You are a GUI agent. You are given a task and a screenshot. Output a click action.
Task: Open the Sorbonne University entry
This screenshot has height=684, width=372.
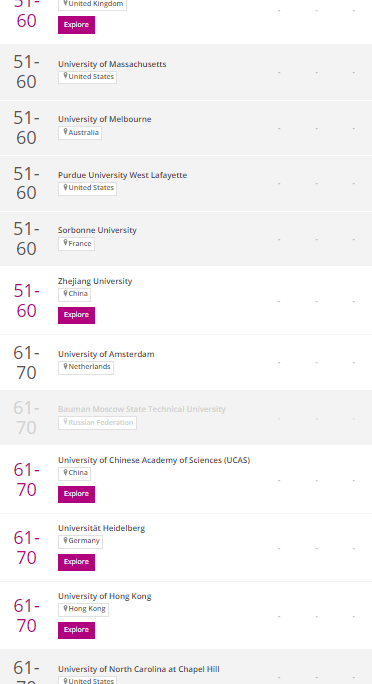click(x=97, y=230)
